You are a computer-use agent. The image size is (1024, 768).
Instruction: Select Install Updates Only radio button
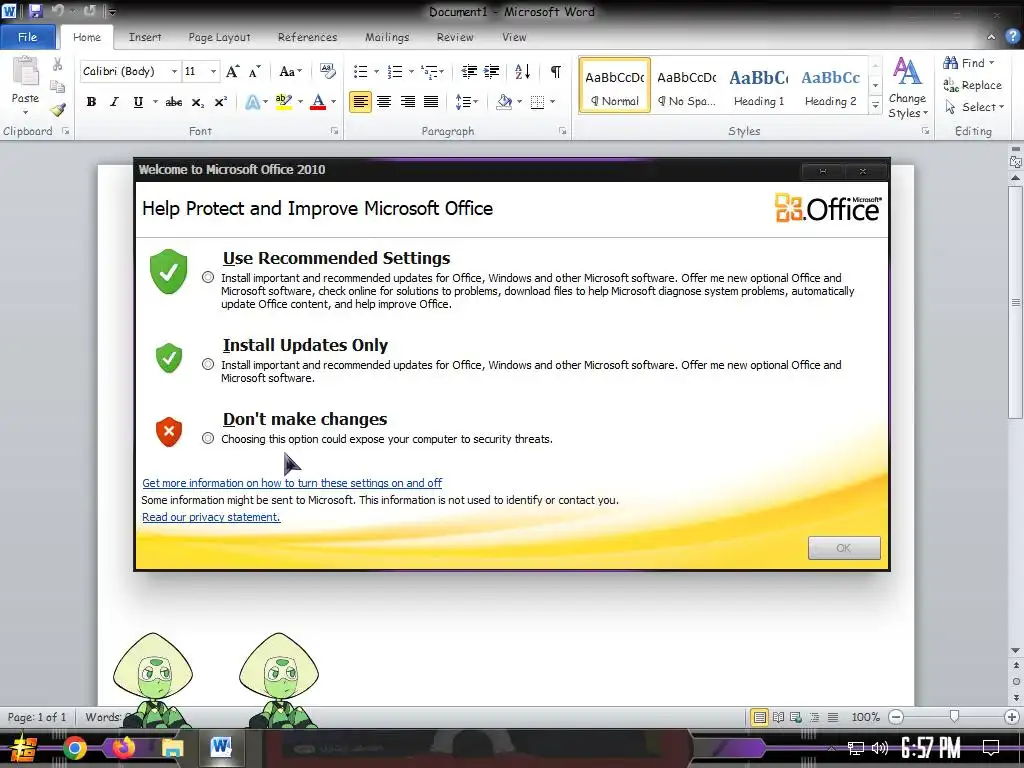coord(208,364)
